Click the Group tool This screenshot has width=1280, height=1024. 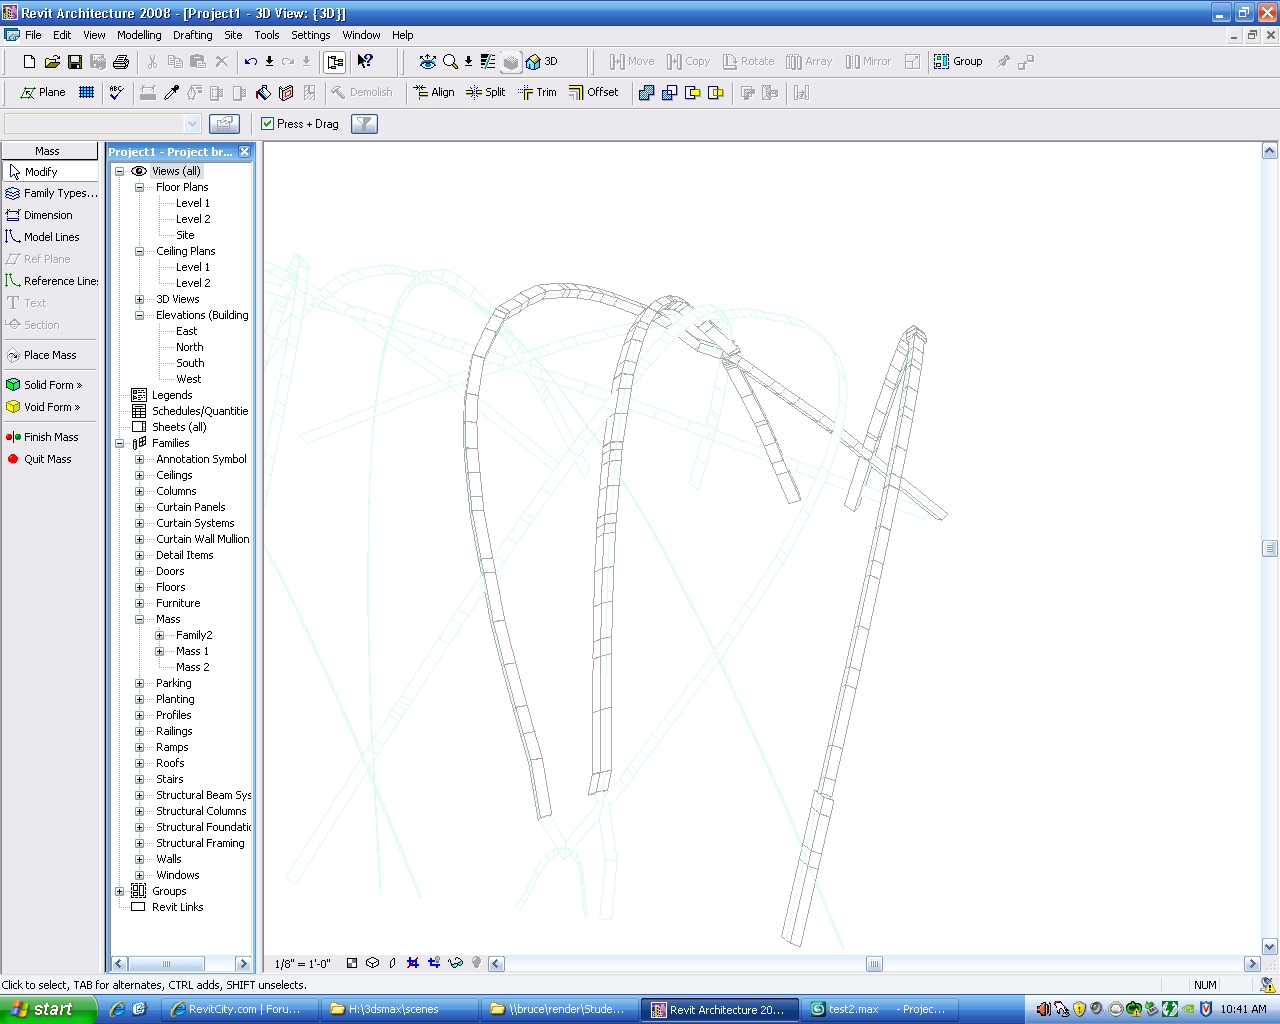[958, 62]
